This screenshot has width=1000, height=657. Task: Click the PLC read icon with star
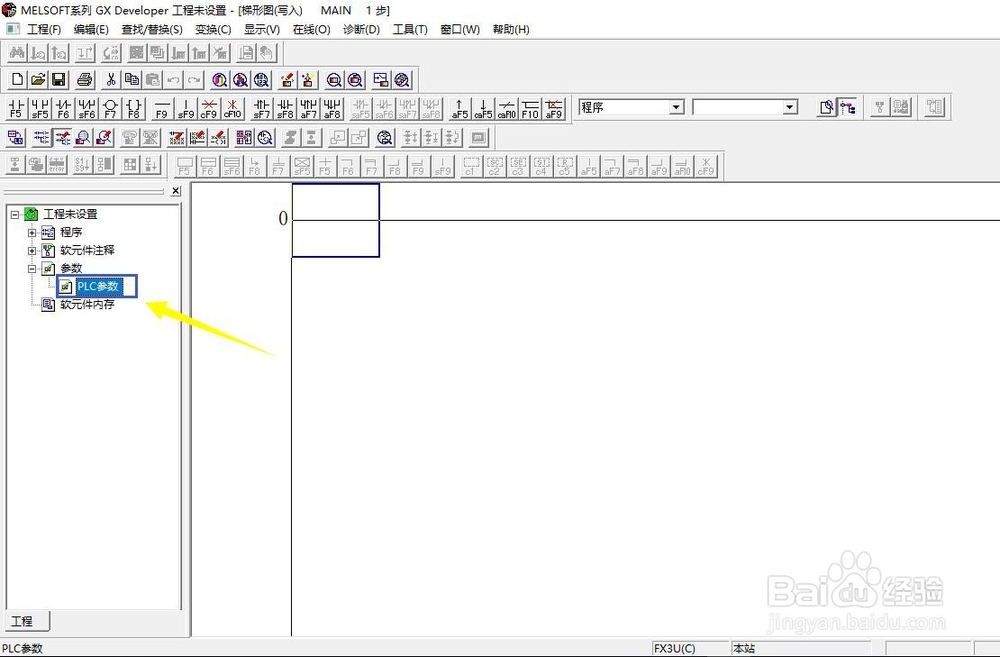pos(308,80)
